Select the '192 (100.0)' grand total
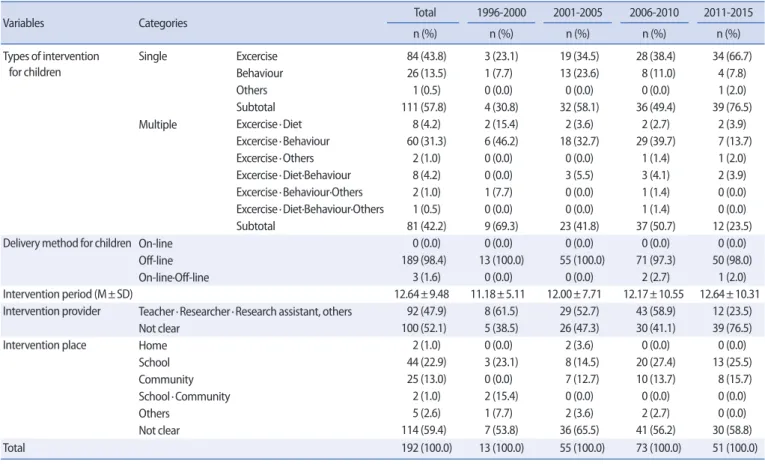The height and width of the screenshot is (464, 765). [426, 448]
